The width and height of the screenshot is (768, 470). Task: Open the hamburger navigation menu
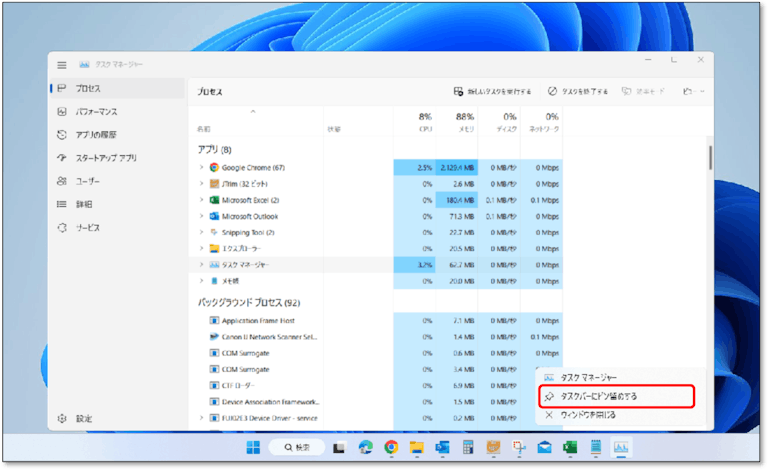(x=62, y=65)
